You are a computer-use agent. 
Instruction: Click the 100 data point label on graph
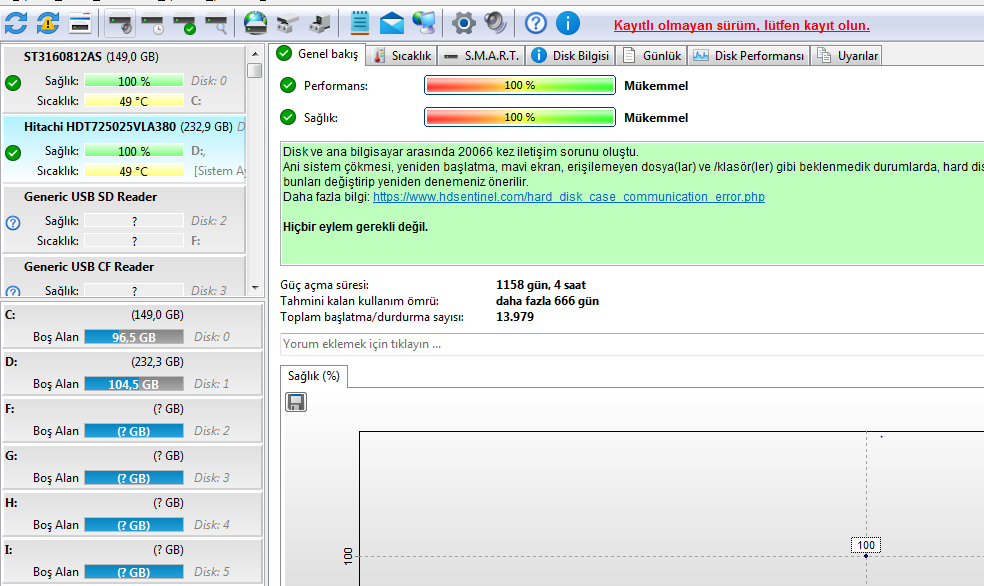click(866, 545)
